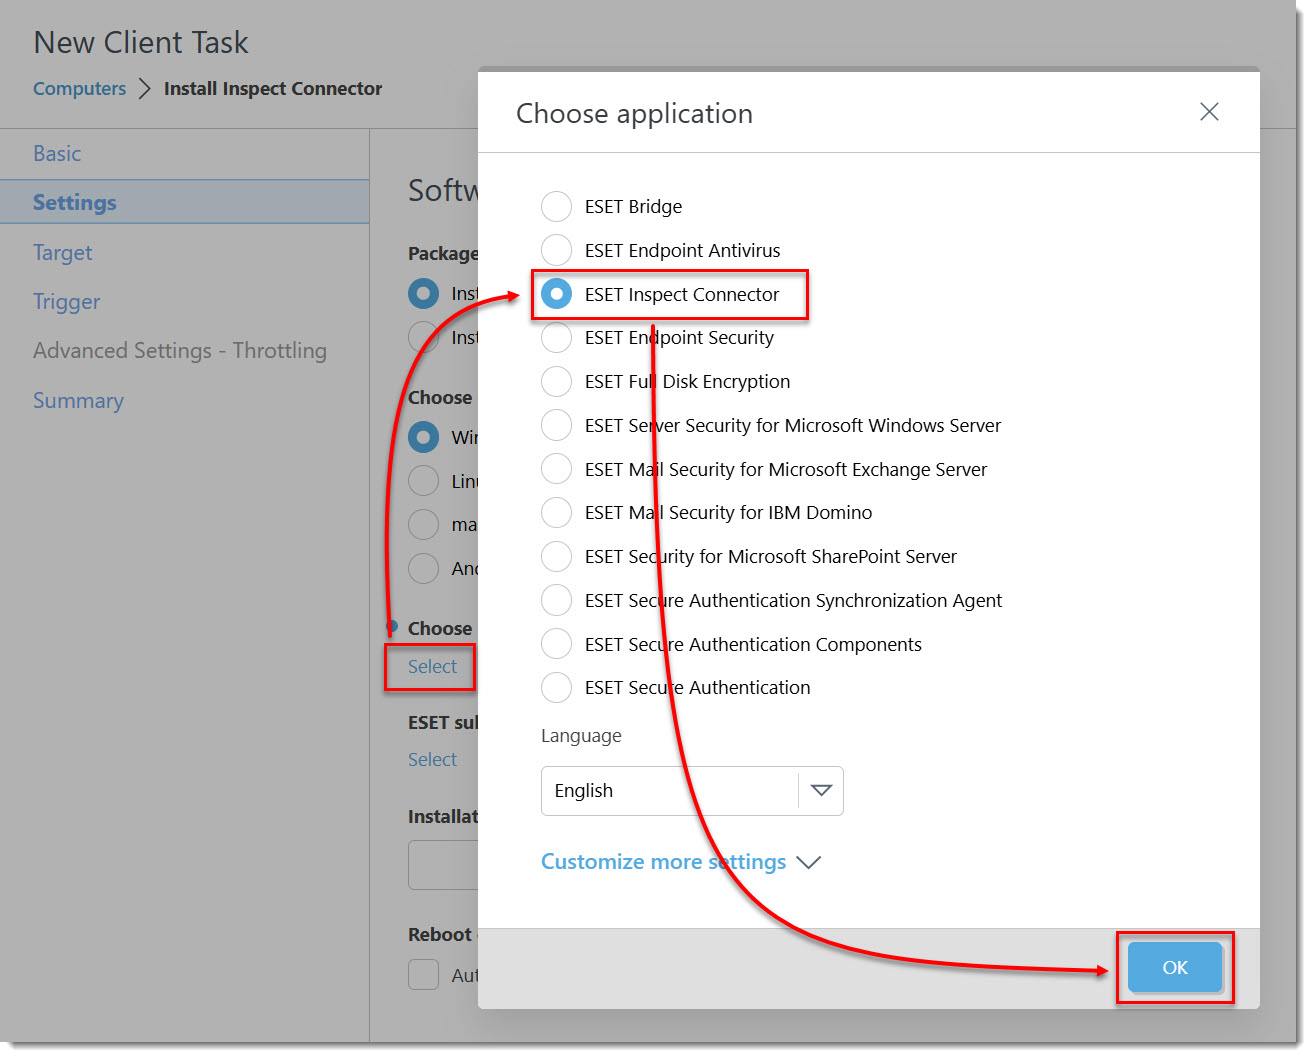Confirm the application choice with OK
This screenshot has height=1057, width=1311.
[1175, 967]
